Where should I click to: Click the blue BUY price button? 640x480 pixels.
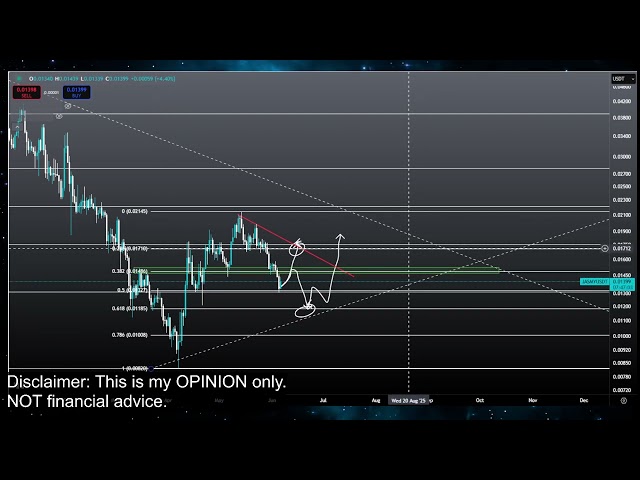[x=76, y=91]
